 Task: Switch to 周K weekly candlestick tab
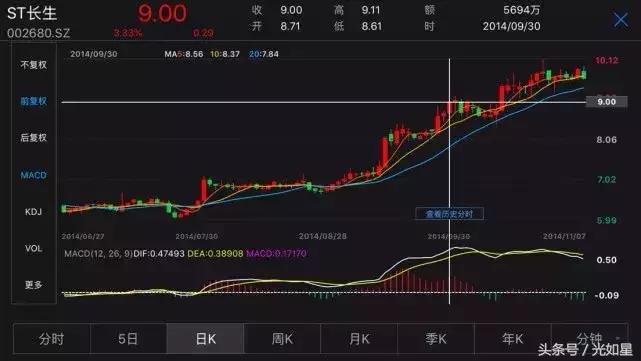(x=282, y=339)
